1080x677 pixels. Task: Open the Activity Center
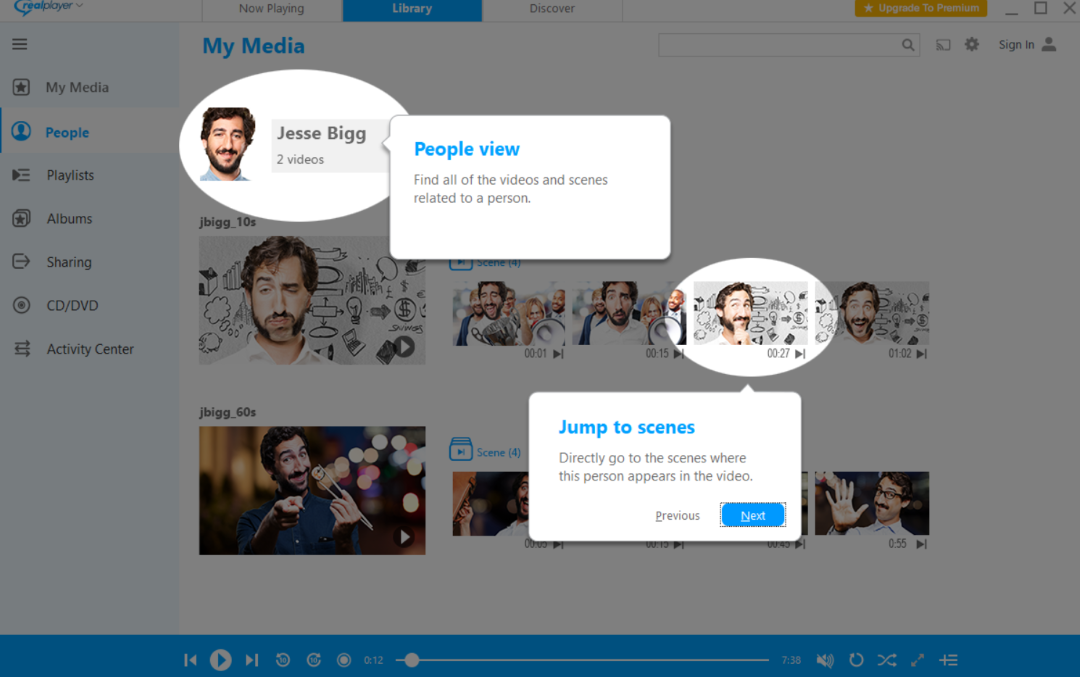[x=90, y=348]
